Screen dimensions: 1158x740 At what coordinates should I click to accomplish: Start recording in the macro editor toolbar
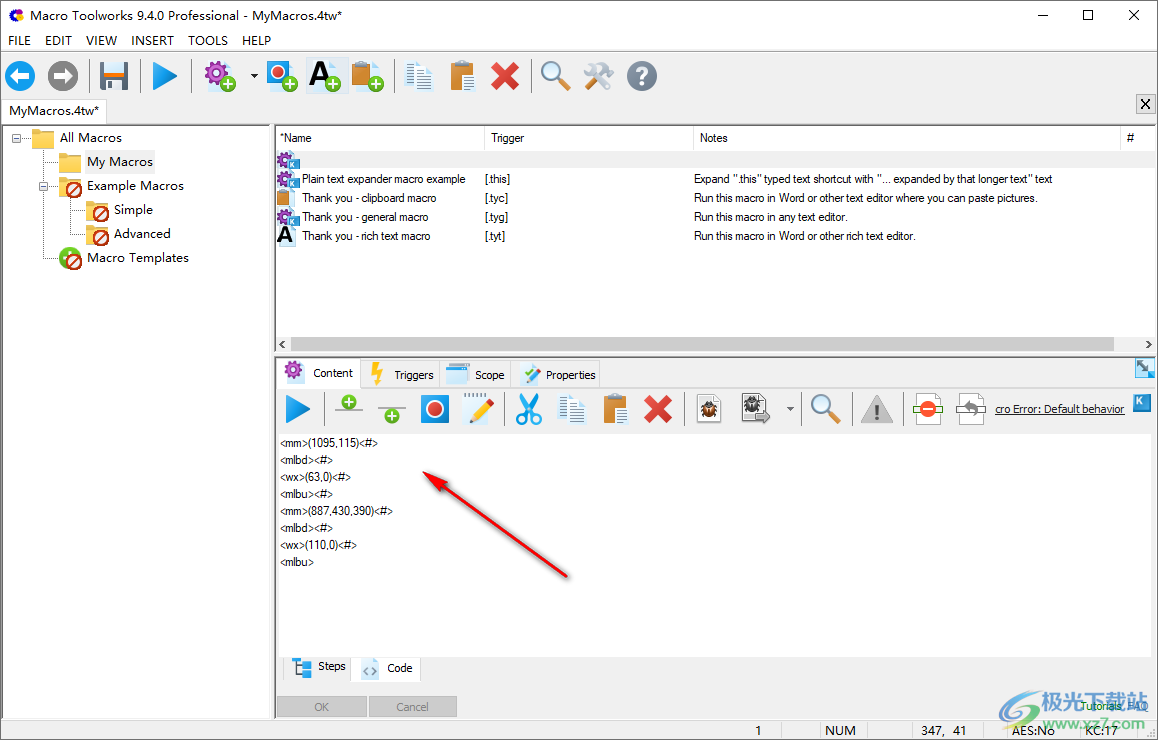pyautogui.click(x=435, y=409)
